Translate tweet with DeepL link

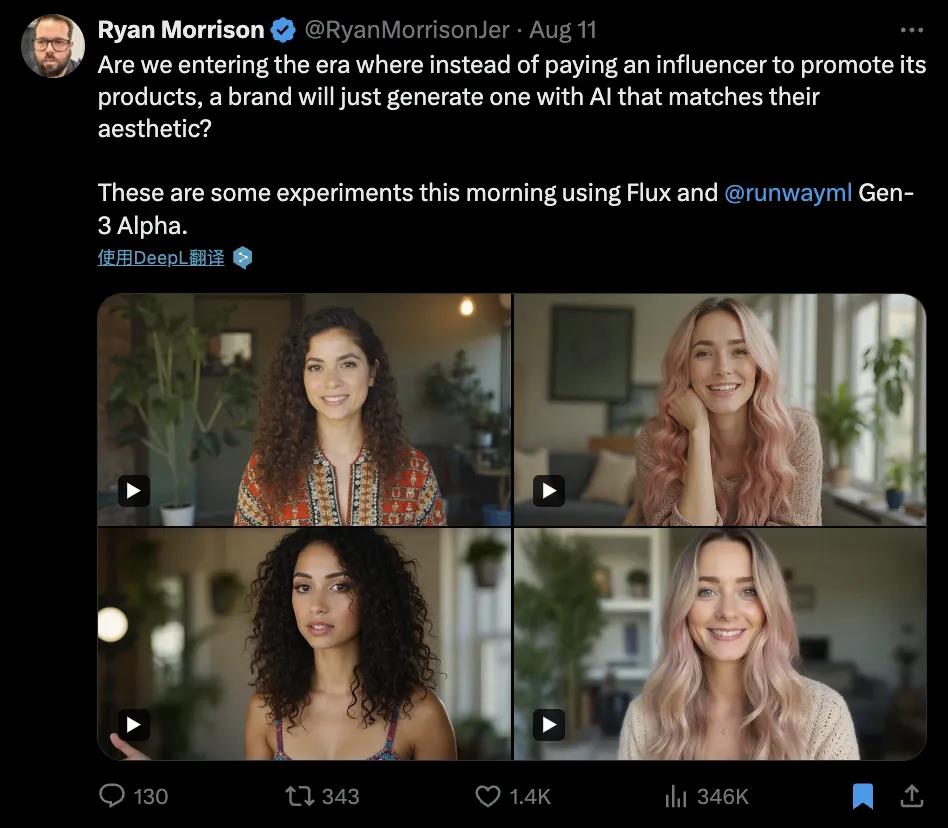(x=161, y=258)
